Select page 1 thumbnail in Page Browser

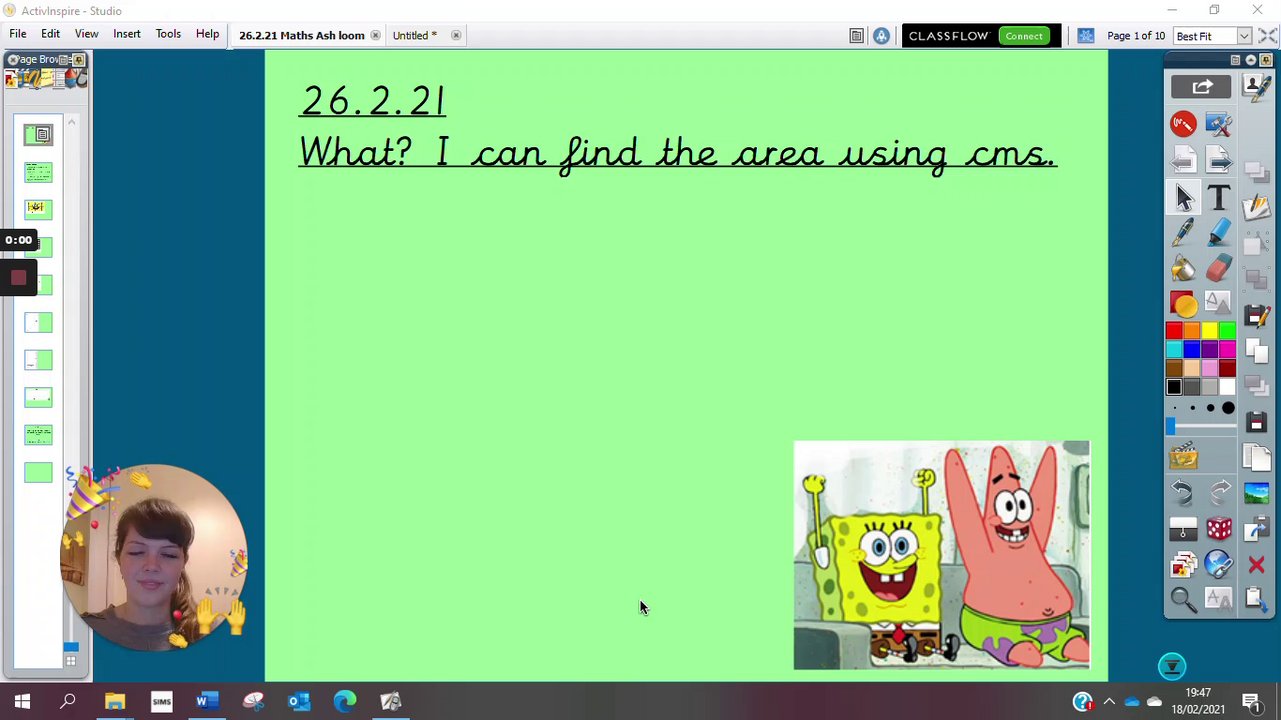(x=38, y=134)
